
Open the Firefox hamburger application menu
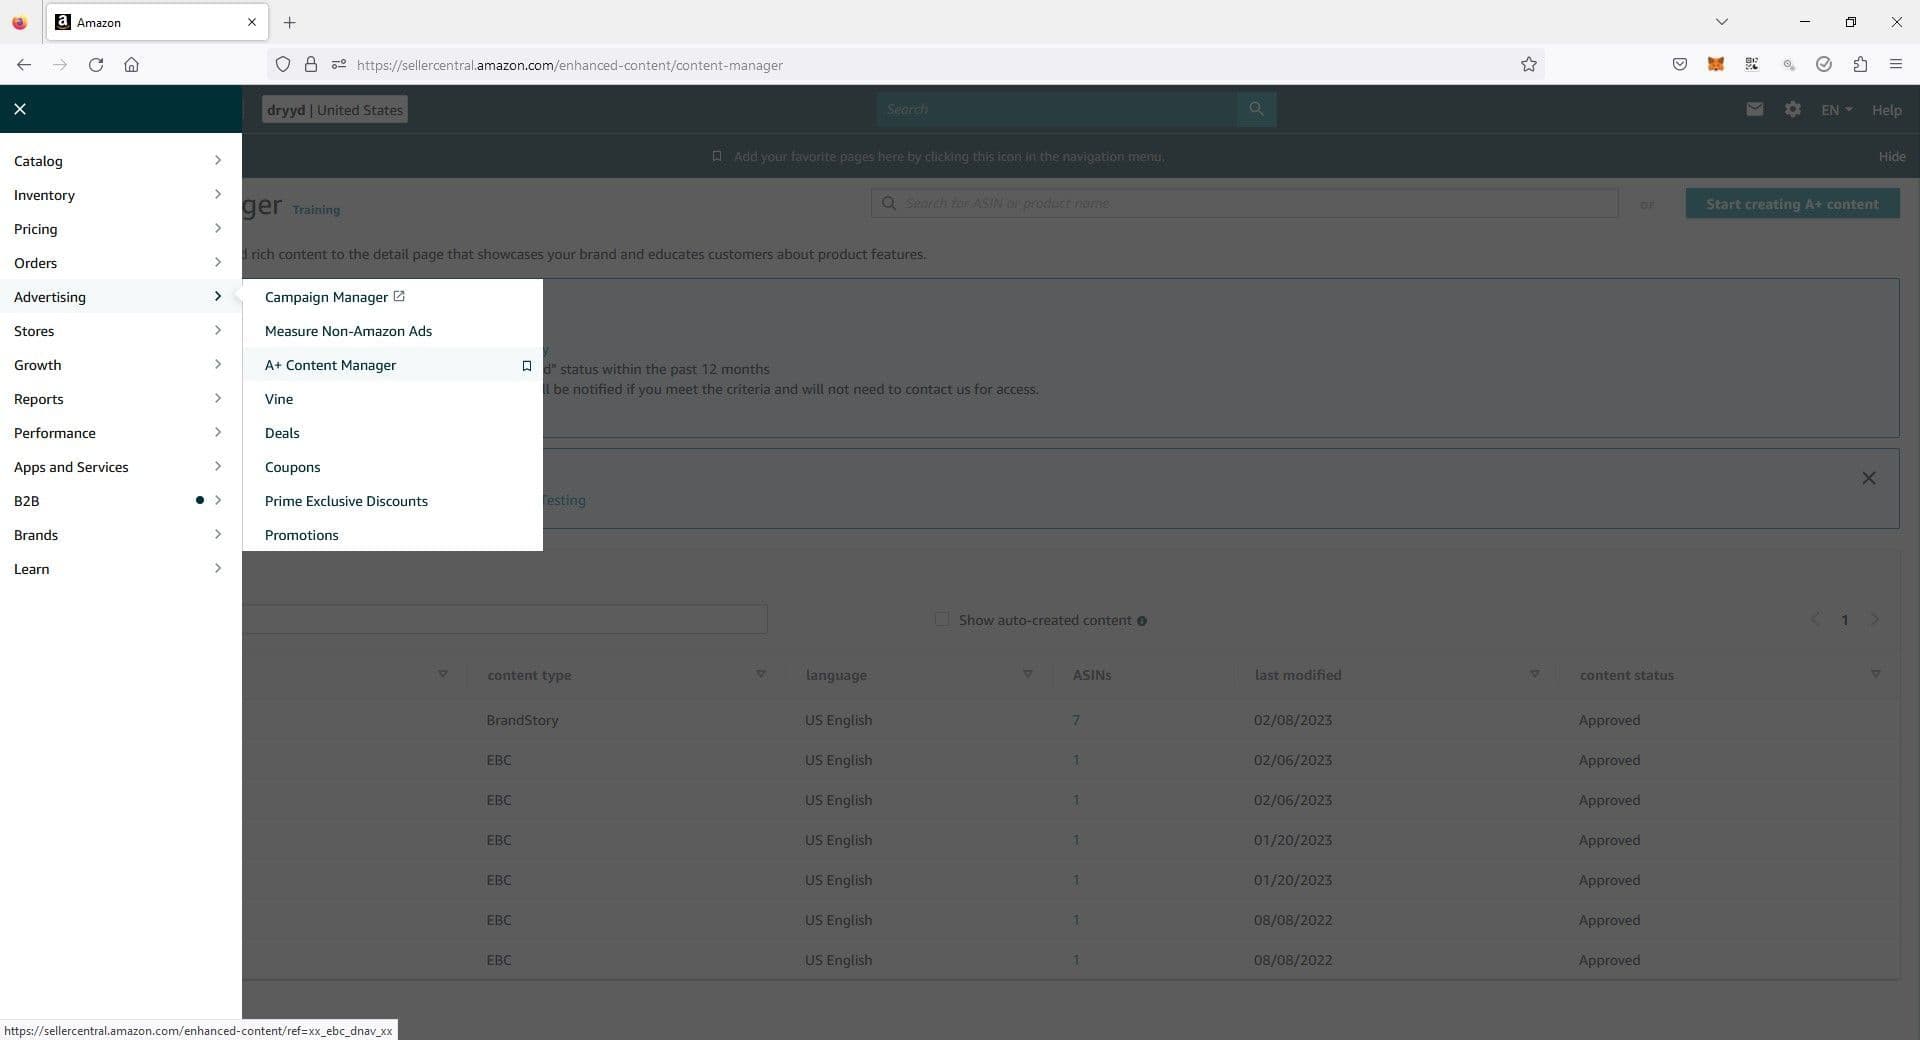[1895, 65]
